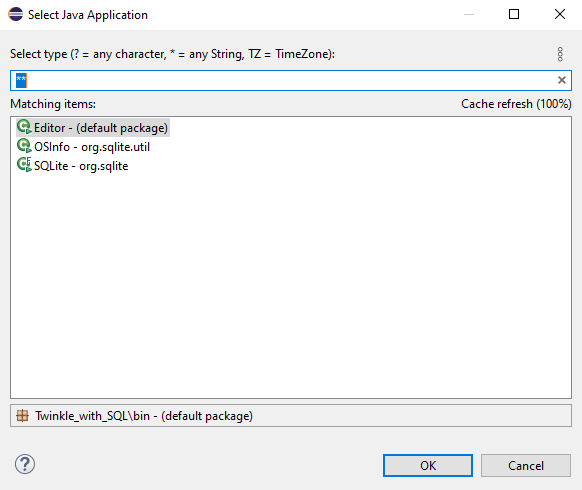
Task: Click the SQLite final class icon
Action: 24,165
